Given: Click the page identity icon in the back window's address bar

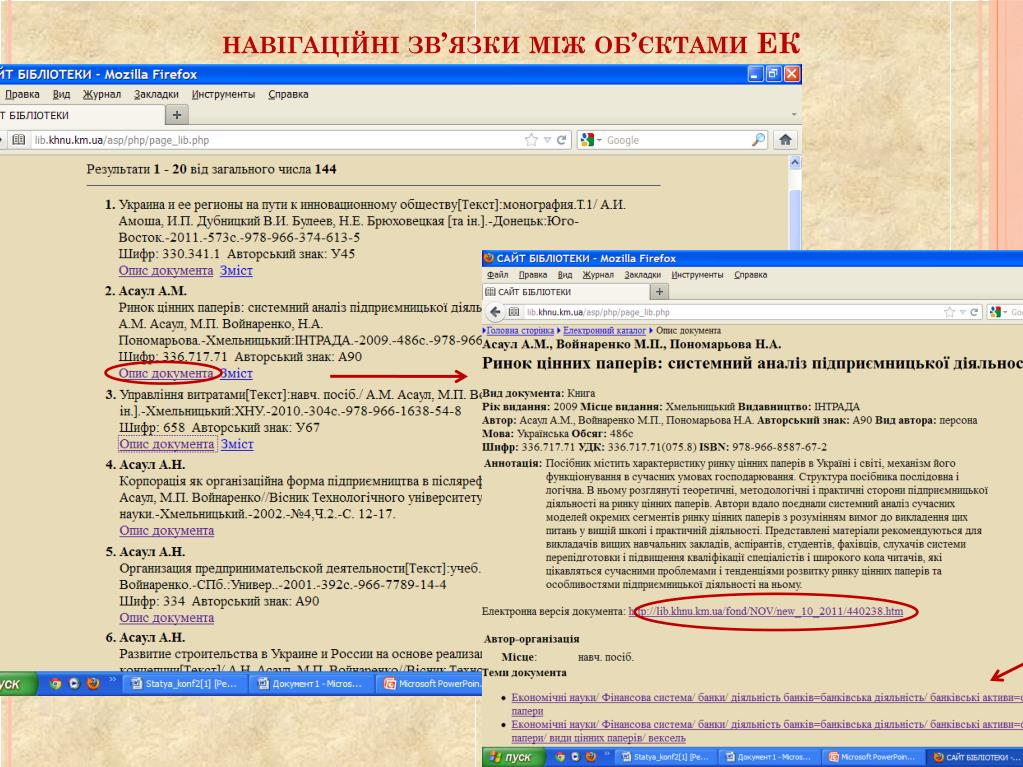Looking at the screenshot, I should [x=19, y=140].
